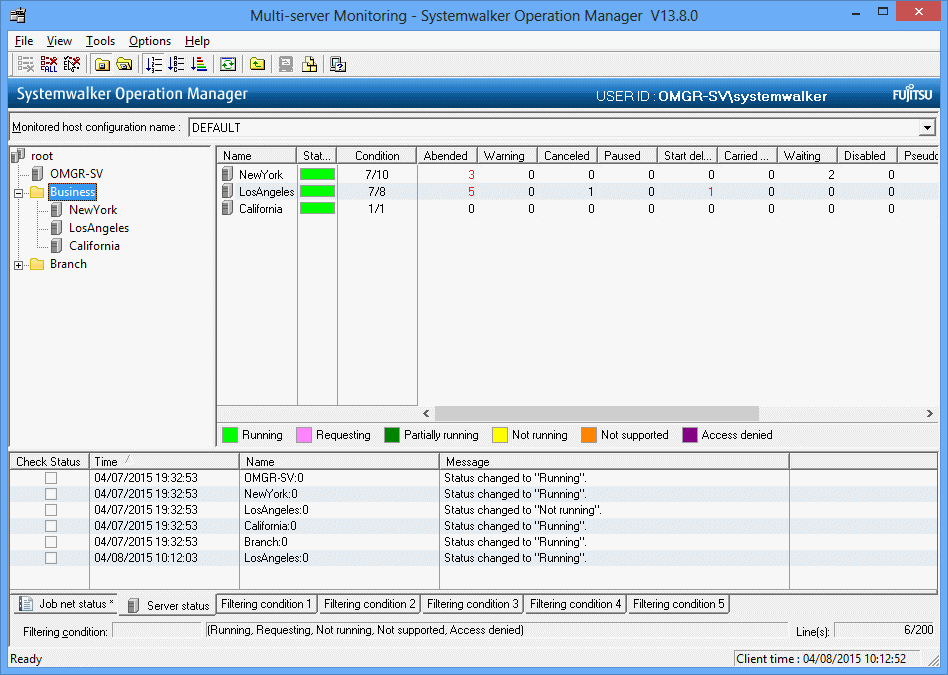948x675 pixels.
Task: Click the Filtering condition 3 button
Action: point(472,604)
